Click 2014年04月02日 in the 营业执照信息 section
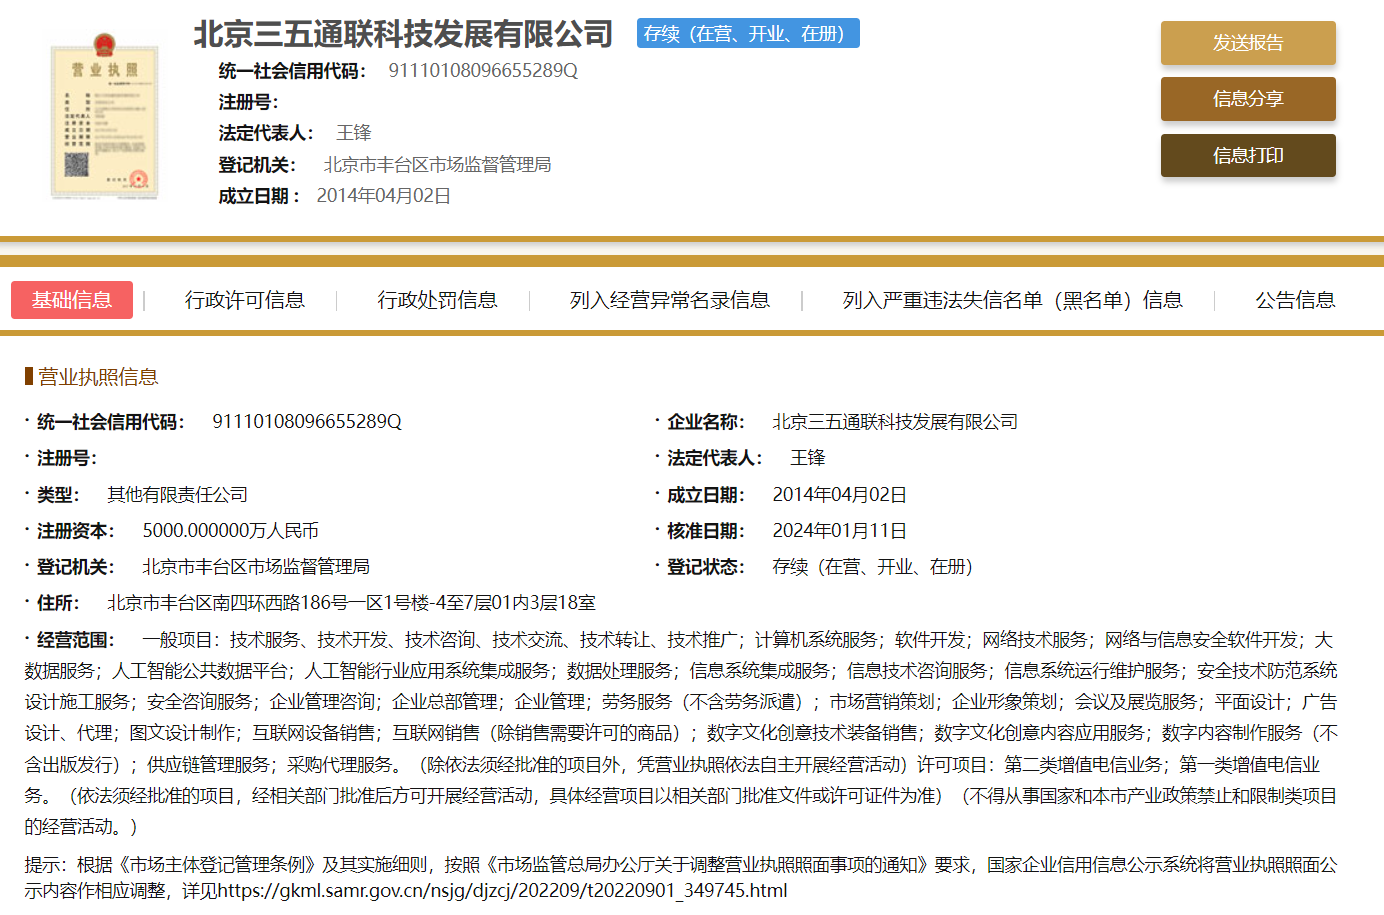Image resolution: width=1384 pixels, height=915 pixels. coord(840,495)
